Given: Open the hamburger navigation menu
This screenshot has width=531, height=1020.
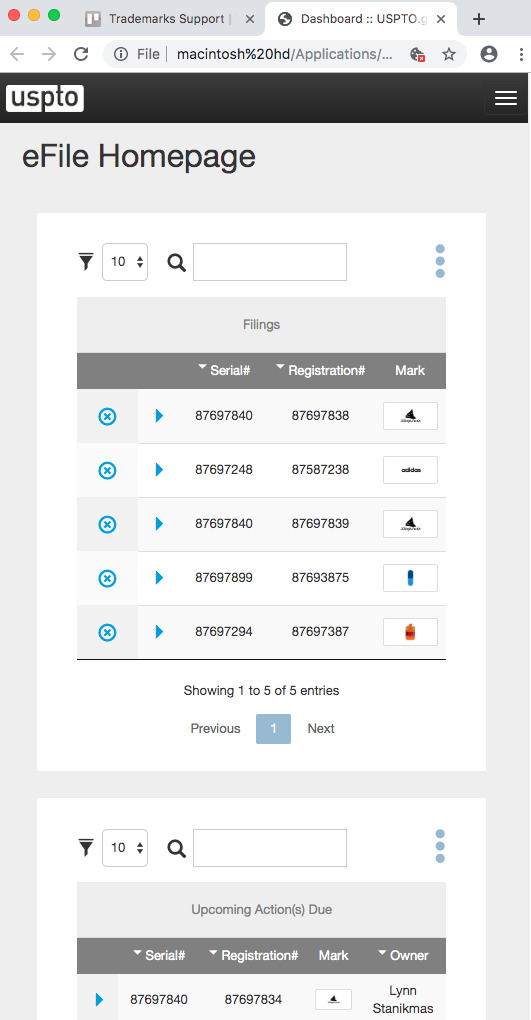Looking at the screenshot, I should point(506,98).
